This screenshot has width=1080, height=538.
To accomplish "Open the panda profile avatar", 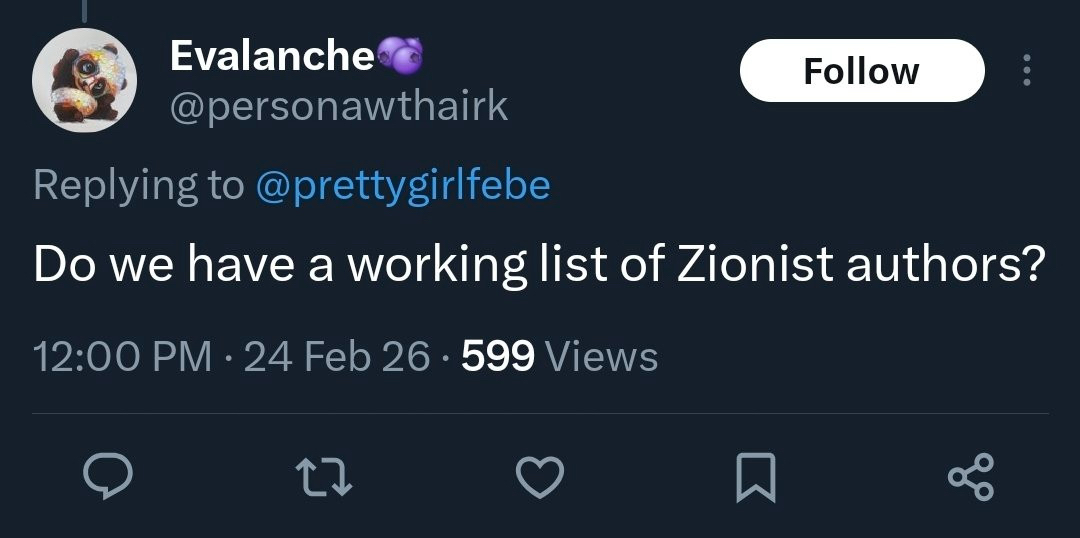I will [x=84, y=79].
